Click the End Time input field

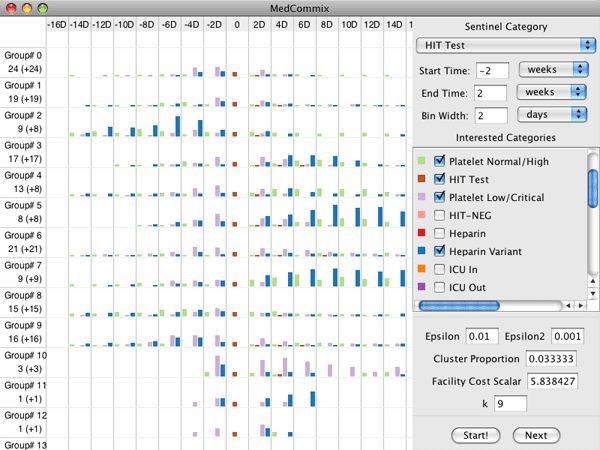[x=491, y=93]
